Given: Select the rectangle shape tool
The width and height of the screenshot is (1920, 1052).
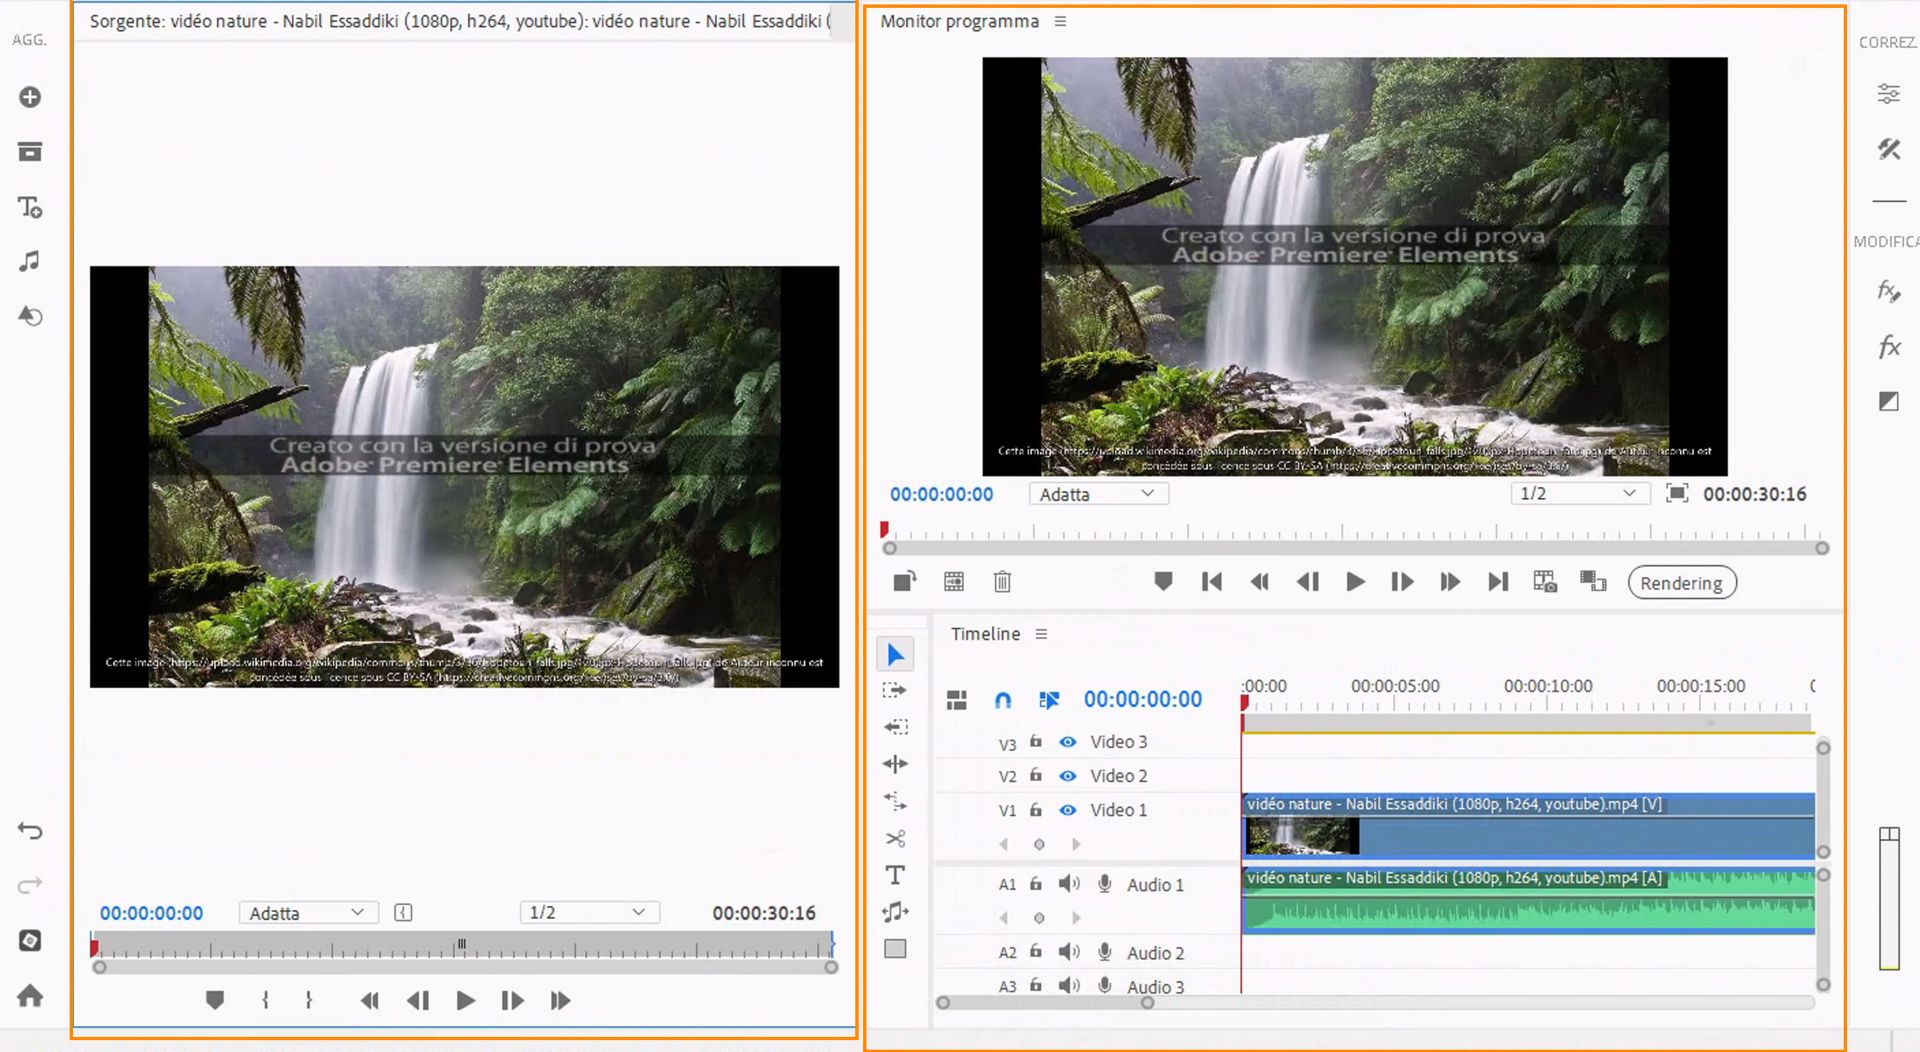Looking at the screenshot, I should tap(895, 949).
